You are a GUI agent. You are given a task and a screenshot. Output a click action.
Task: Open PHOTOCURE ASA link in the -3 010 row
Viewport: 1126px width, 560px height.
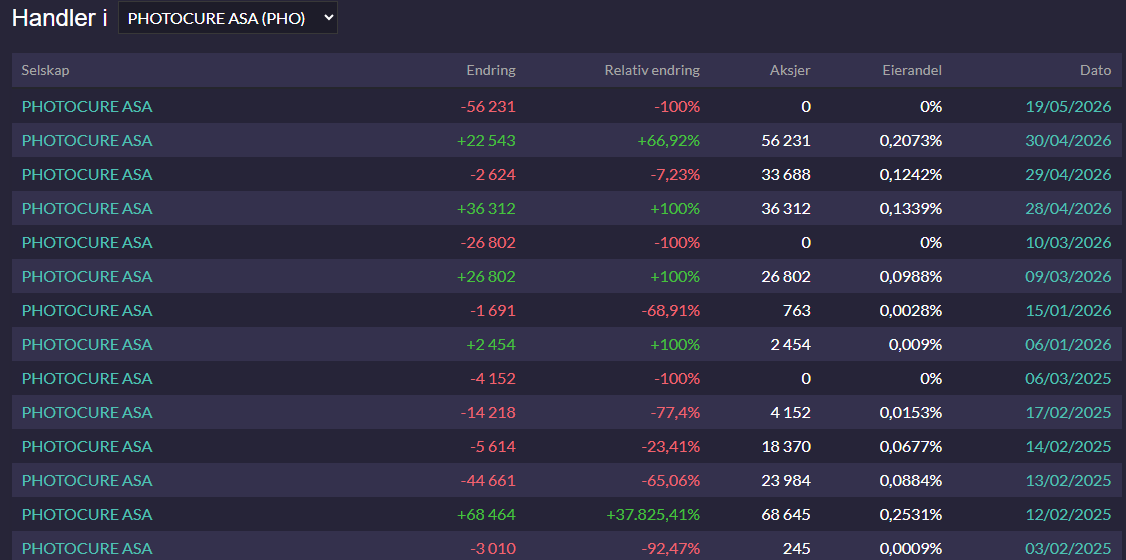click(87, 549)
